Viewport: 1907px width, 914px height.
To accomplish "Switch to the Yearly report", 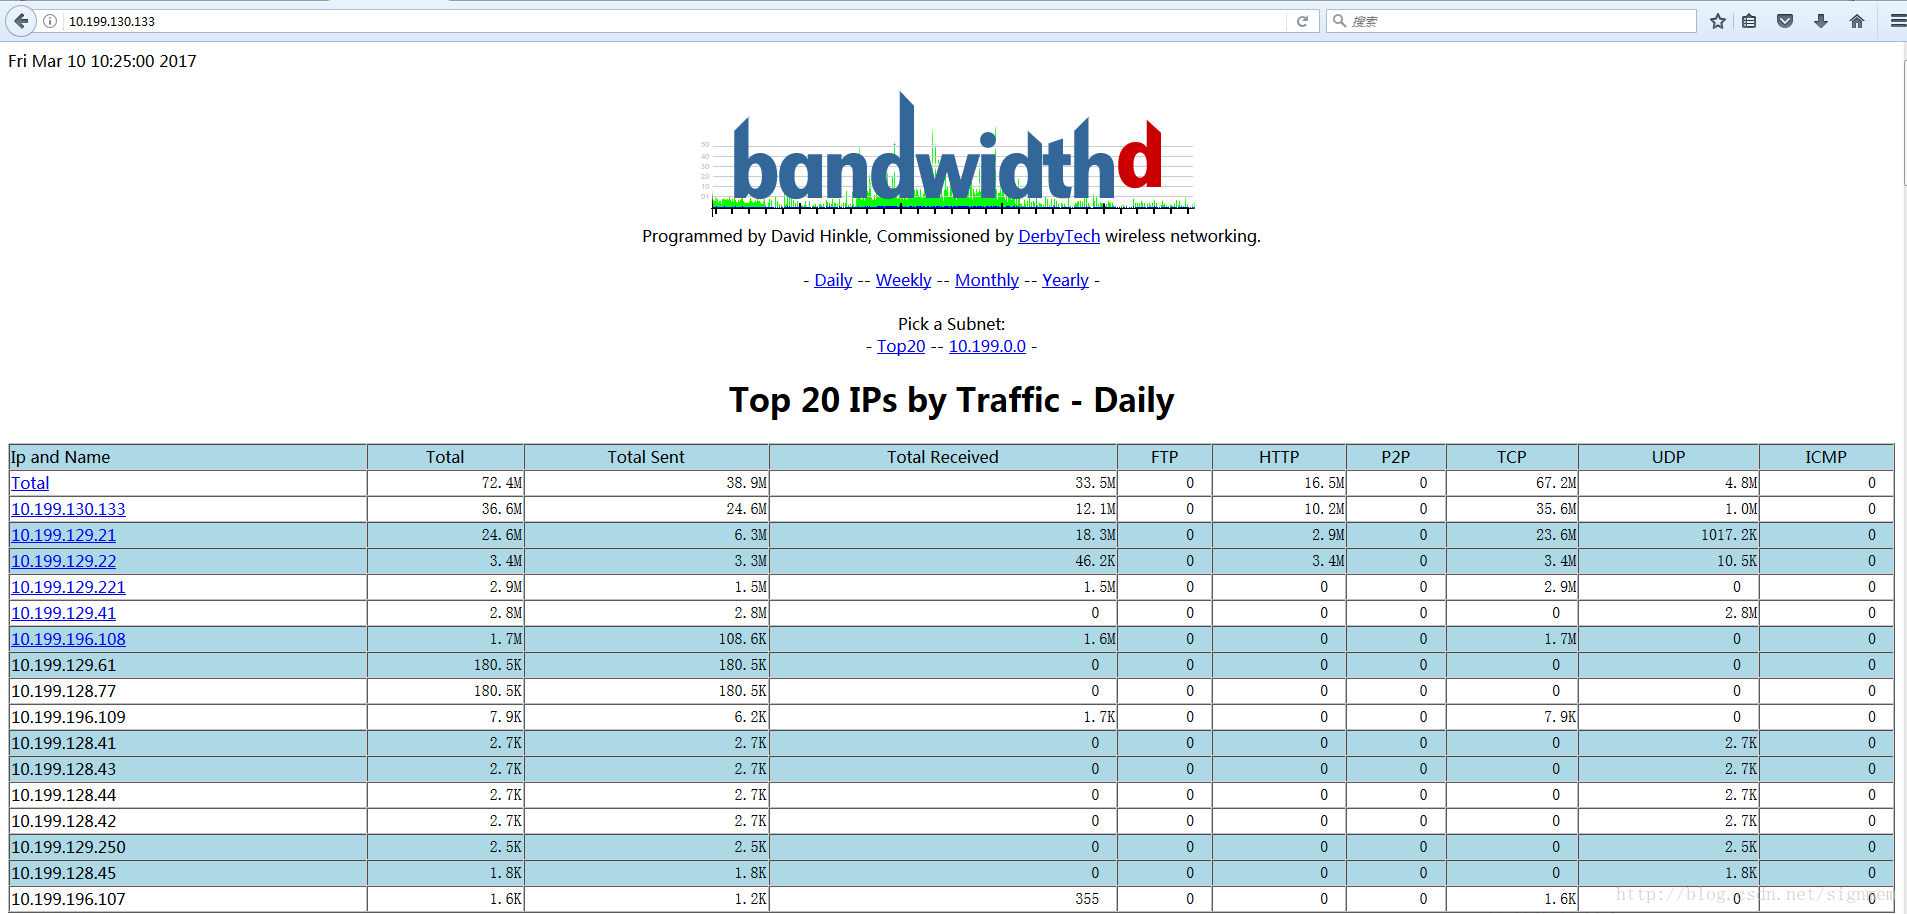I will [x=1065, y=280].
